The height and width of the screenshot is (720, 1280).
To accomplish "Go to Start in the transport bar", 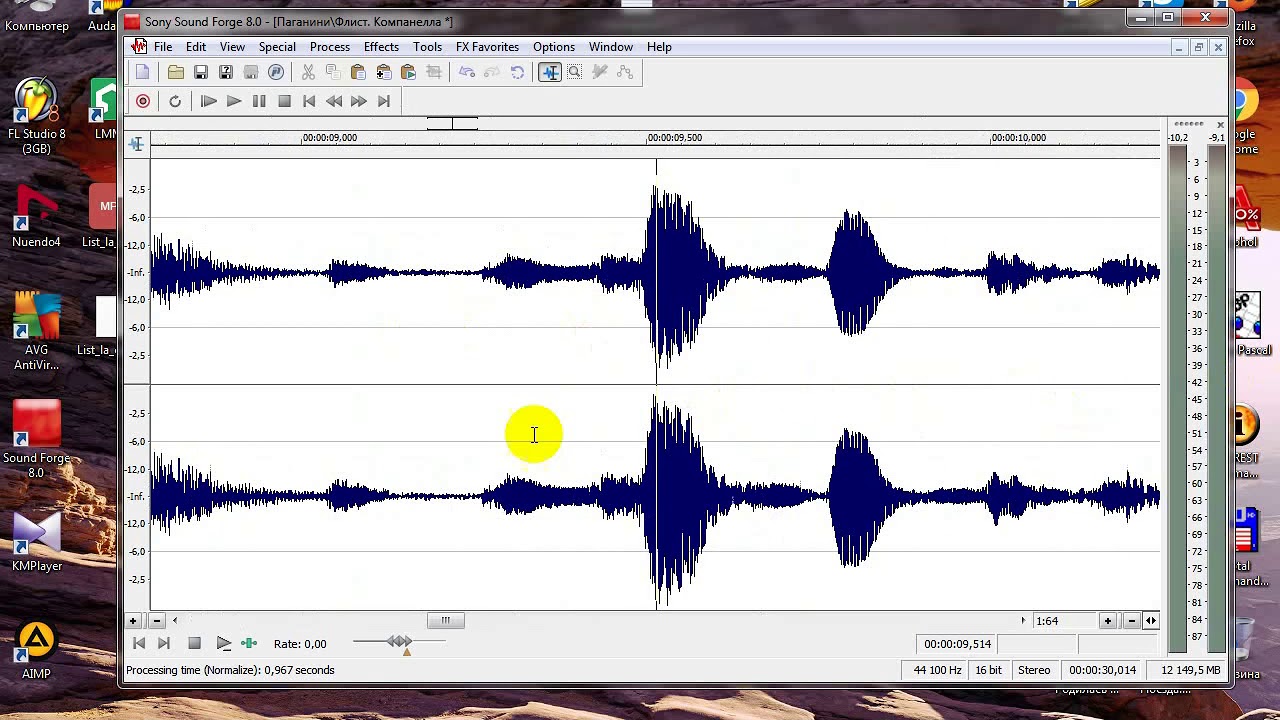I will click(309, 101).
